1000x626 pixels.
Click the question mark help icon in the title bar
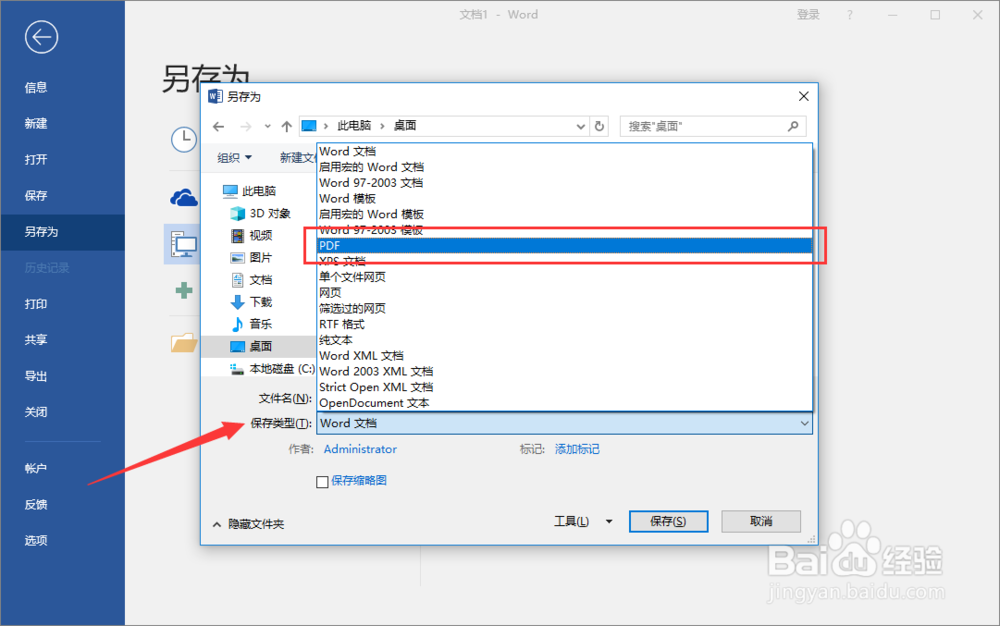pos(849,15)
